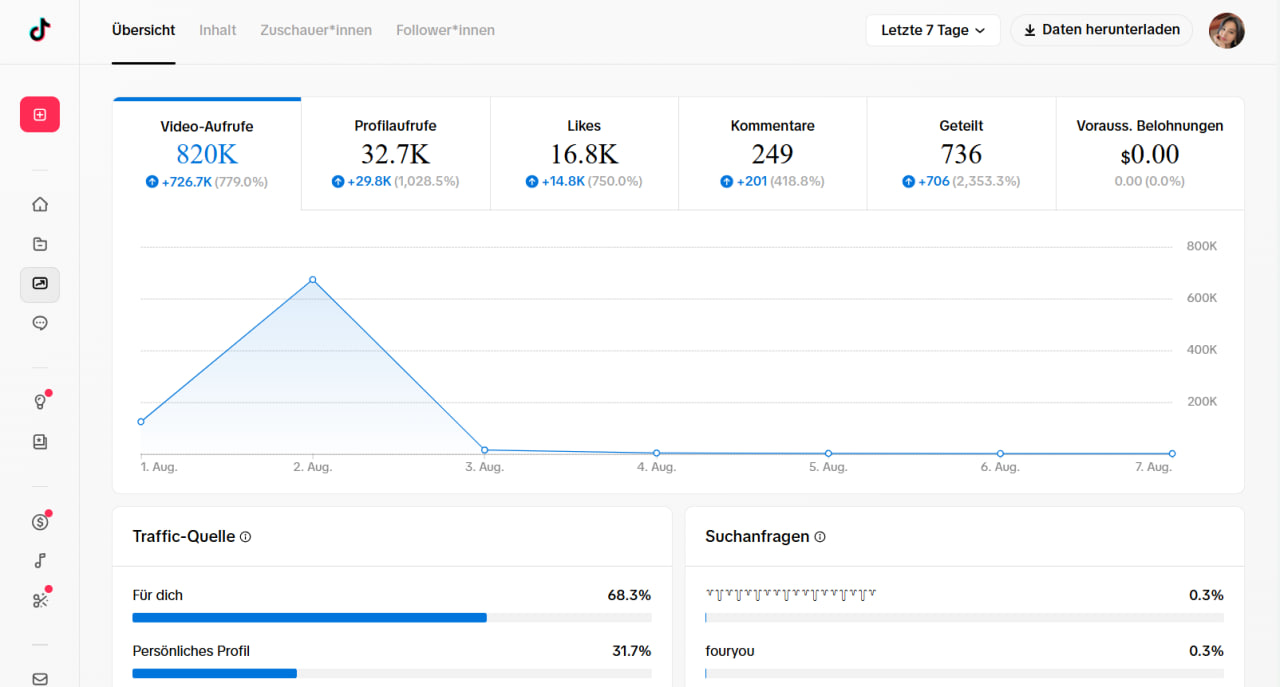
Task: Select the Profilaufrufe metric card
Action: [396, 154]
